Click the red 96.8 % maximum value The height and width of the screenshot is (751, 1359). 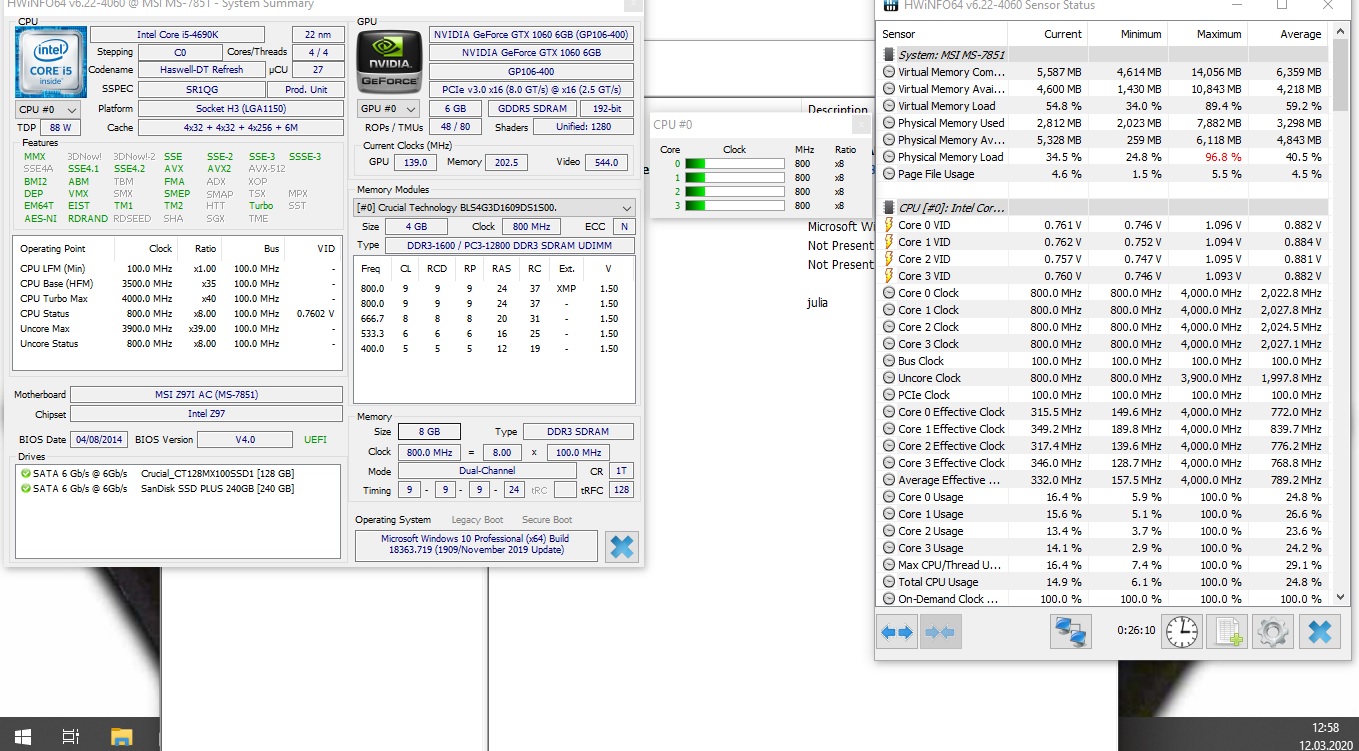(1221, 157)
